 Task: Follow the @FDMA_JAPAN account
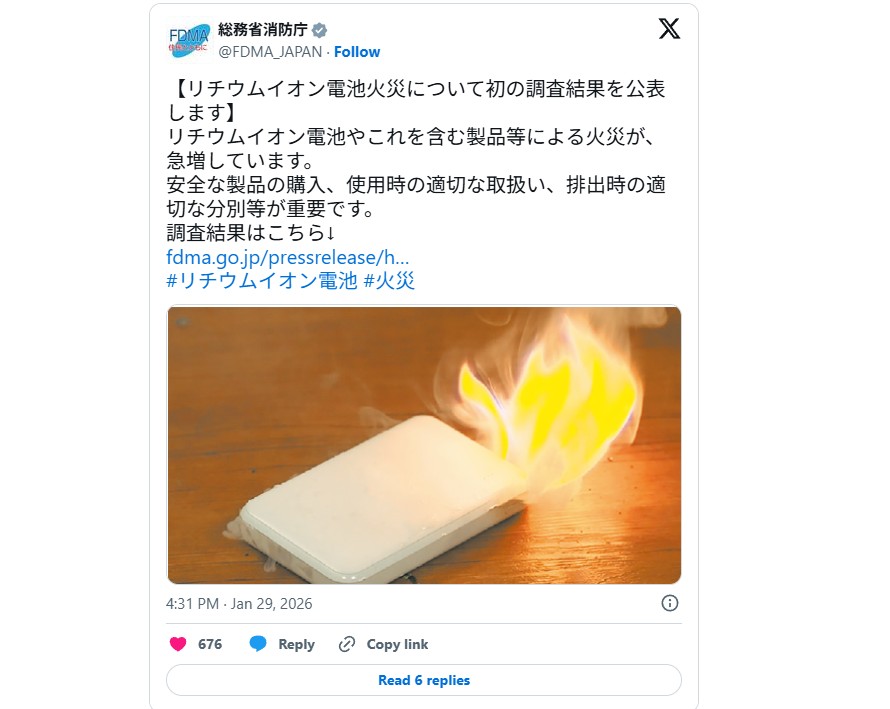click(x=357, y=52)
